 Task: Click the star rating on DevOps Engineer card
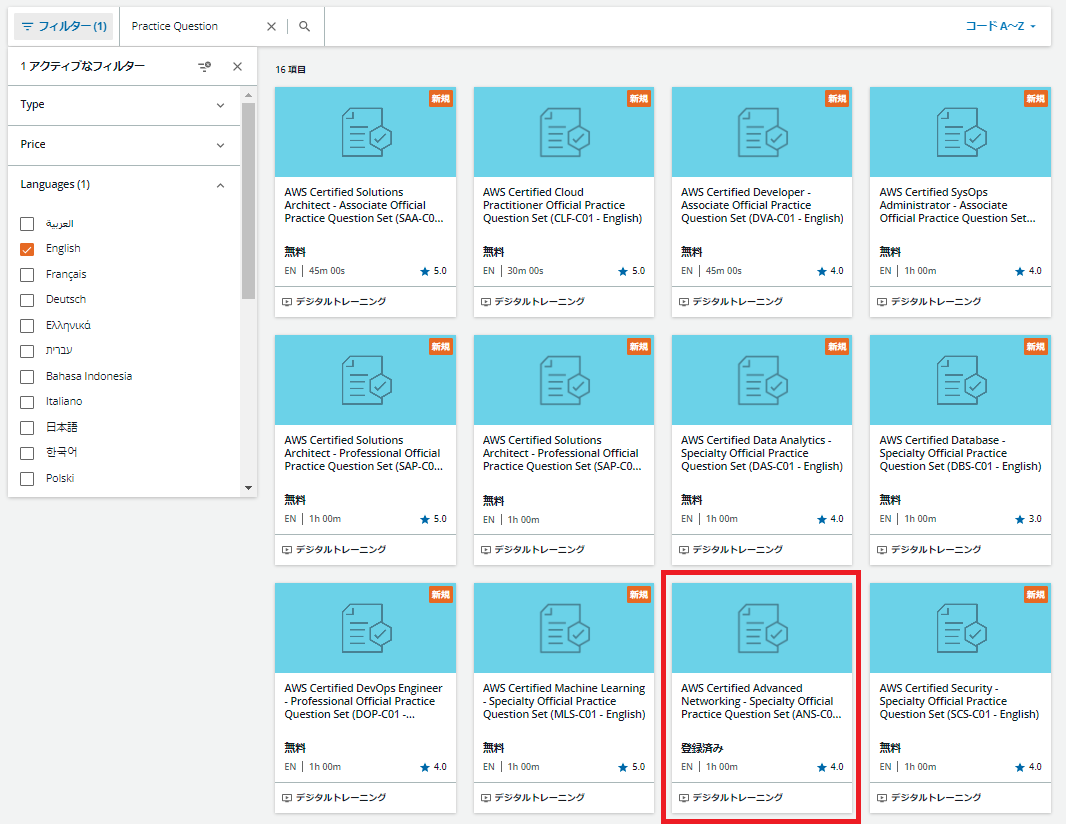coord(433,768)
